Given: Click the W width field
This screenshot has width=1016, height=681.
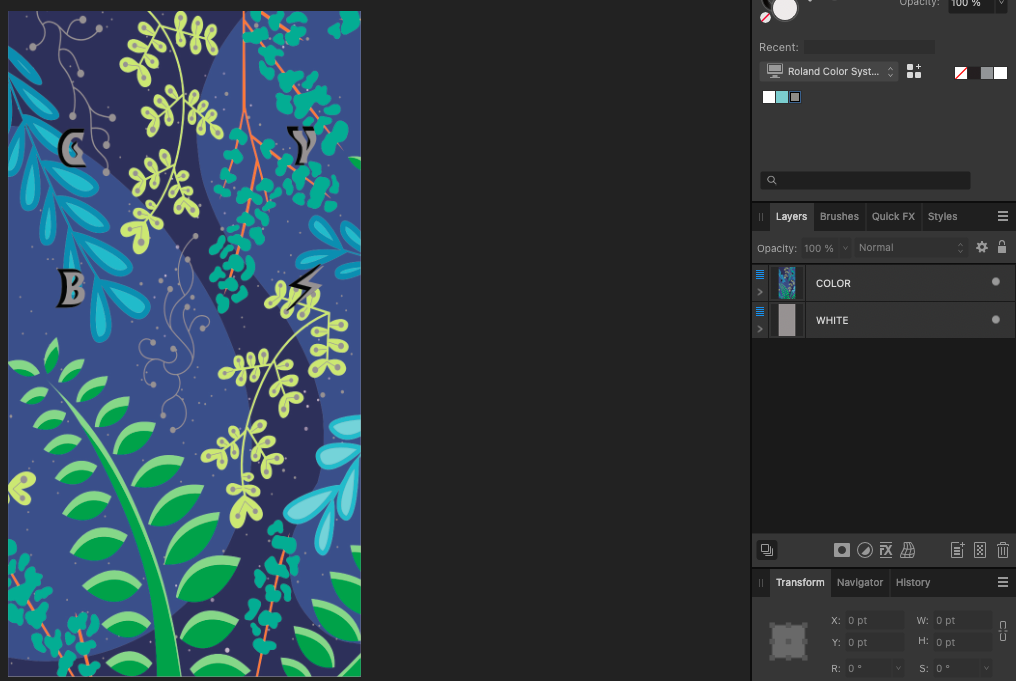Looking at the screenshot, I should [962, 620].
